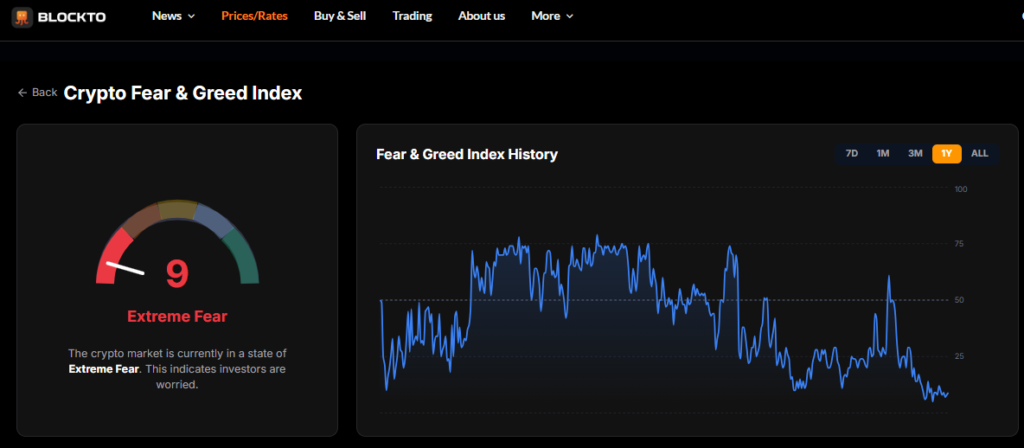Click the white gauge needle
Screen dimensions: 1024x448
(x=126, y=268)
